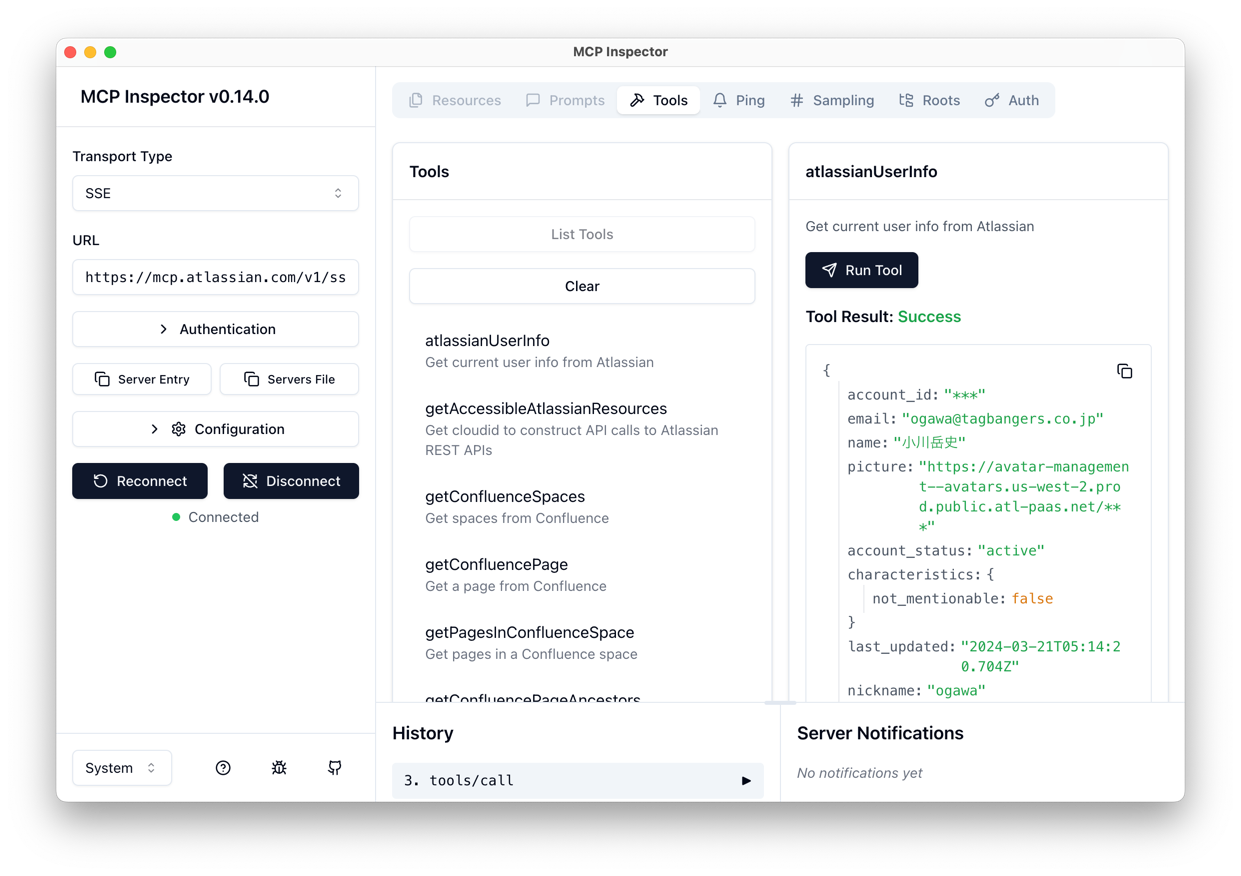Click the picture avatar URL value

point(1024,497)
